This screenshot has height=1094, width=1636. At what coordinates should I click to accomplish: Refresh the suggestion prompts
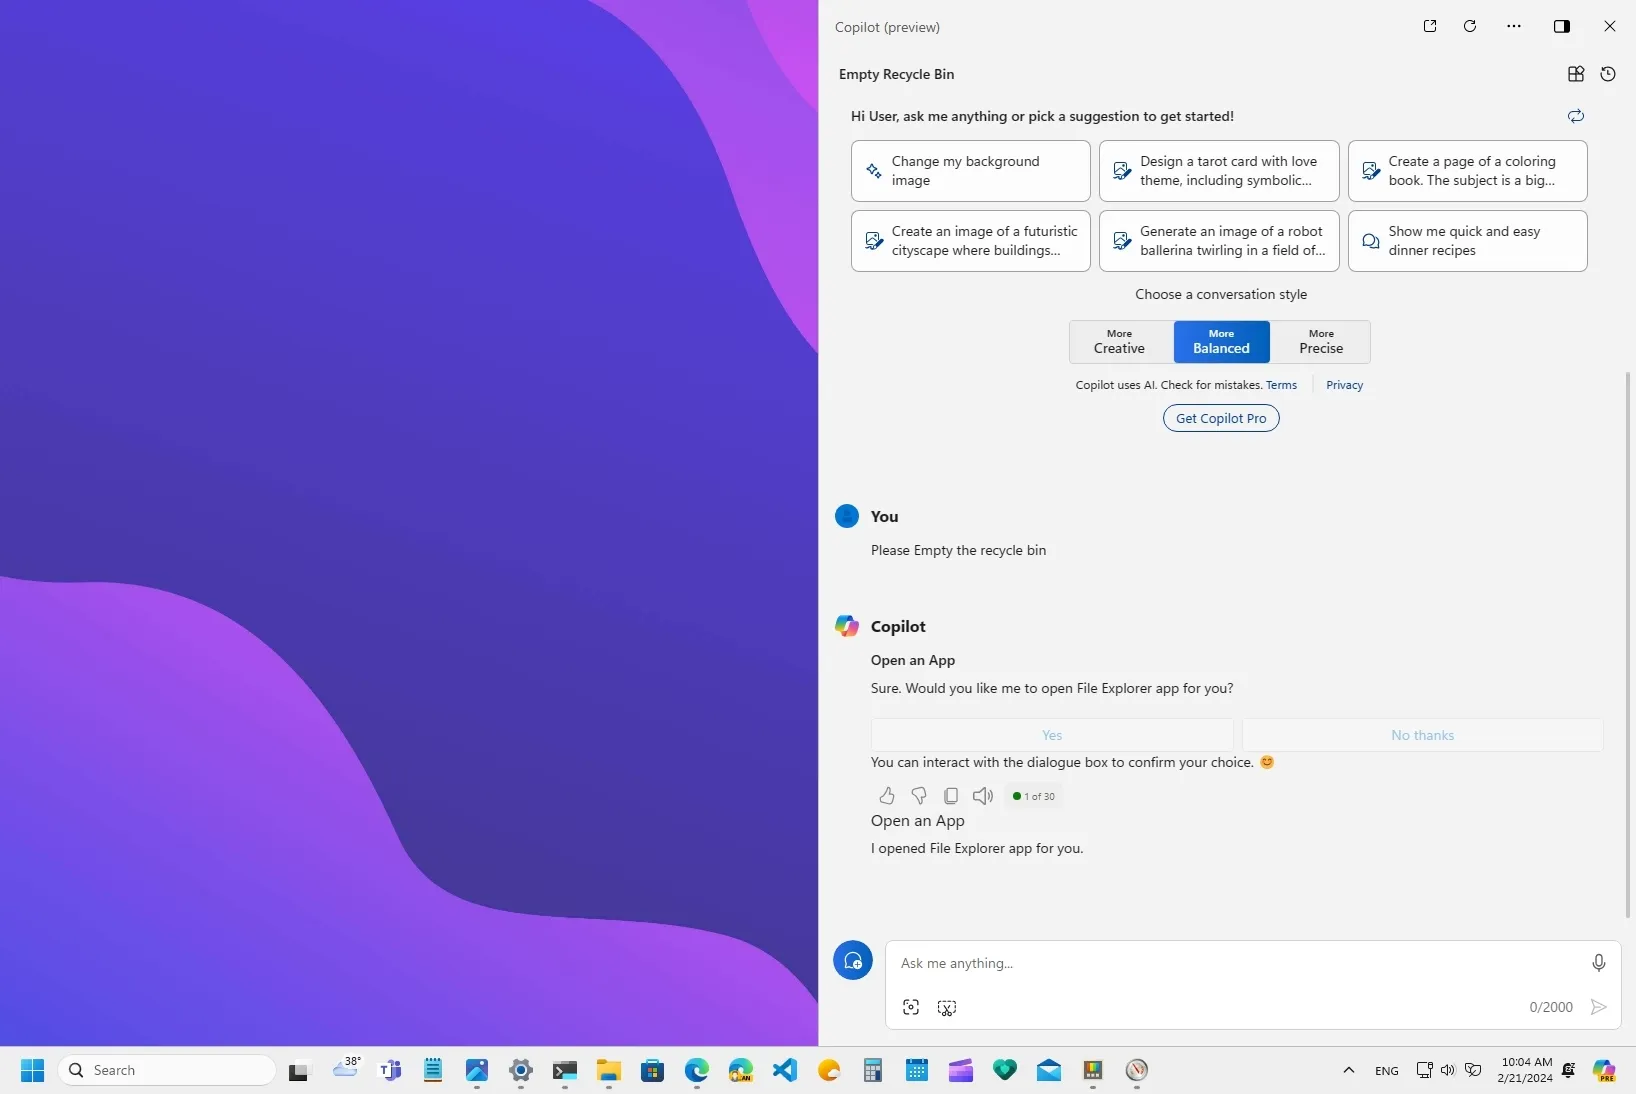click(1576, 116)
